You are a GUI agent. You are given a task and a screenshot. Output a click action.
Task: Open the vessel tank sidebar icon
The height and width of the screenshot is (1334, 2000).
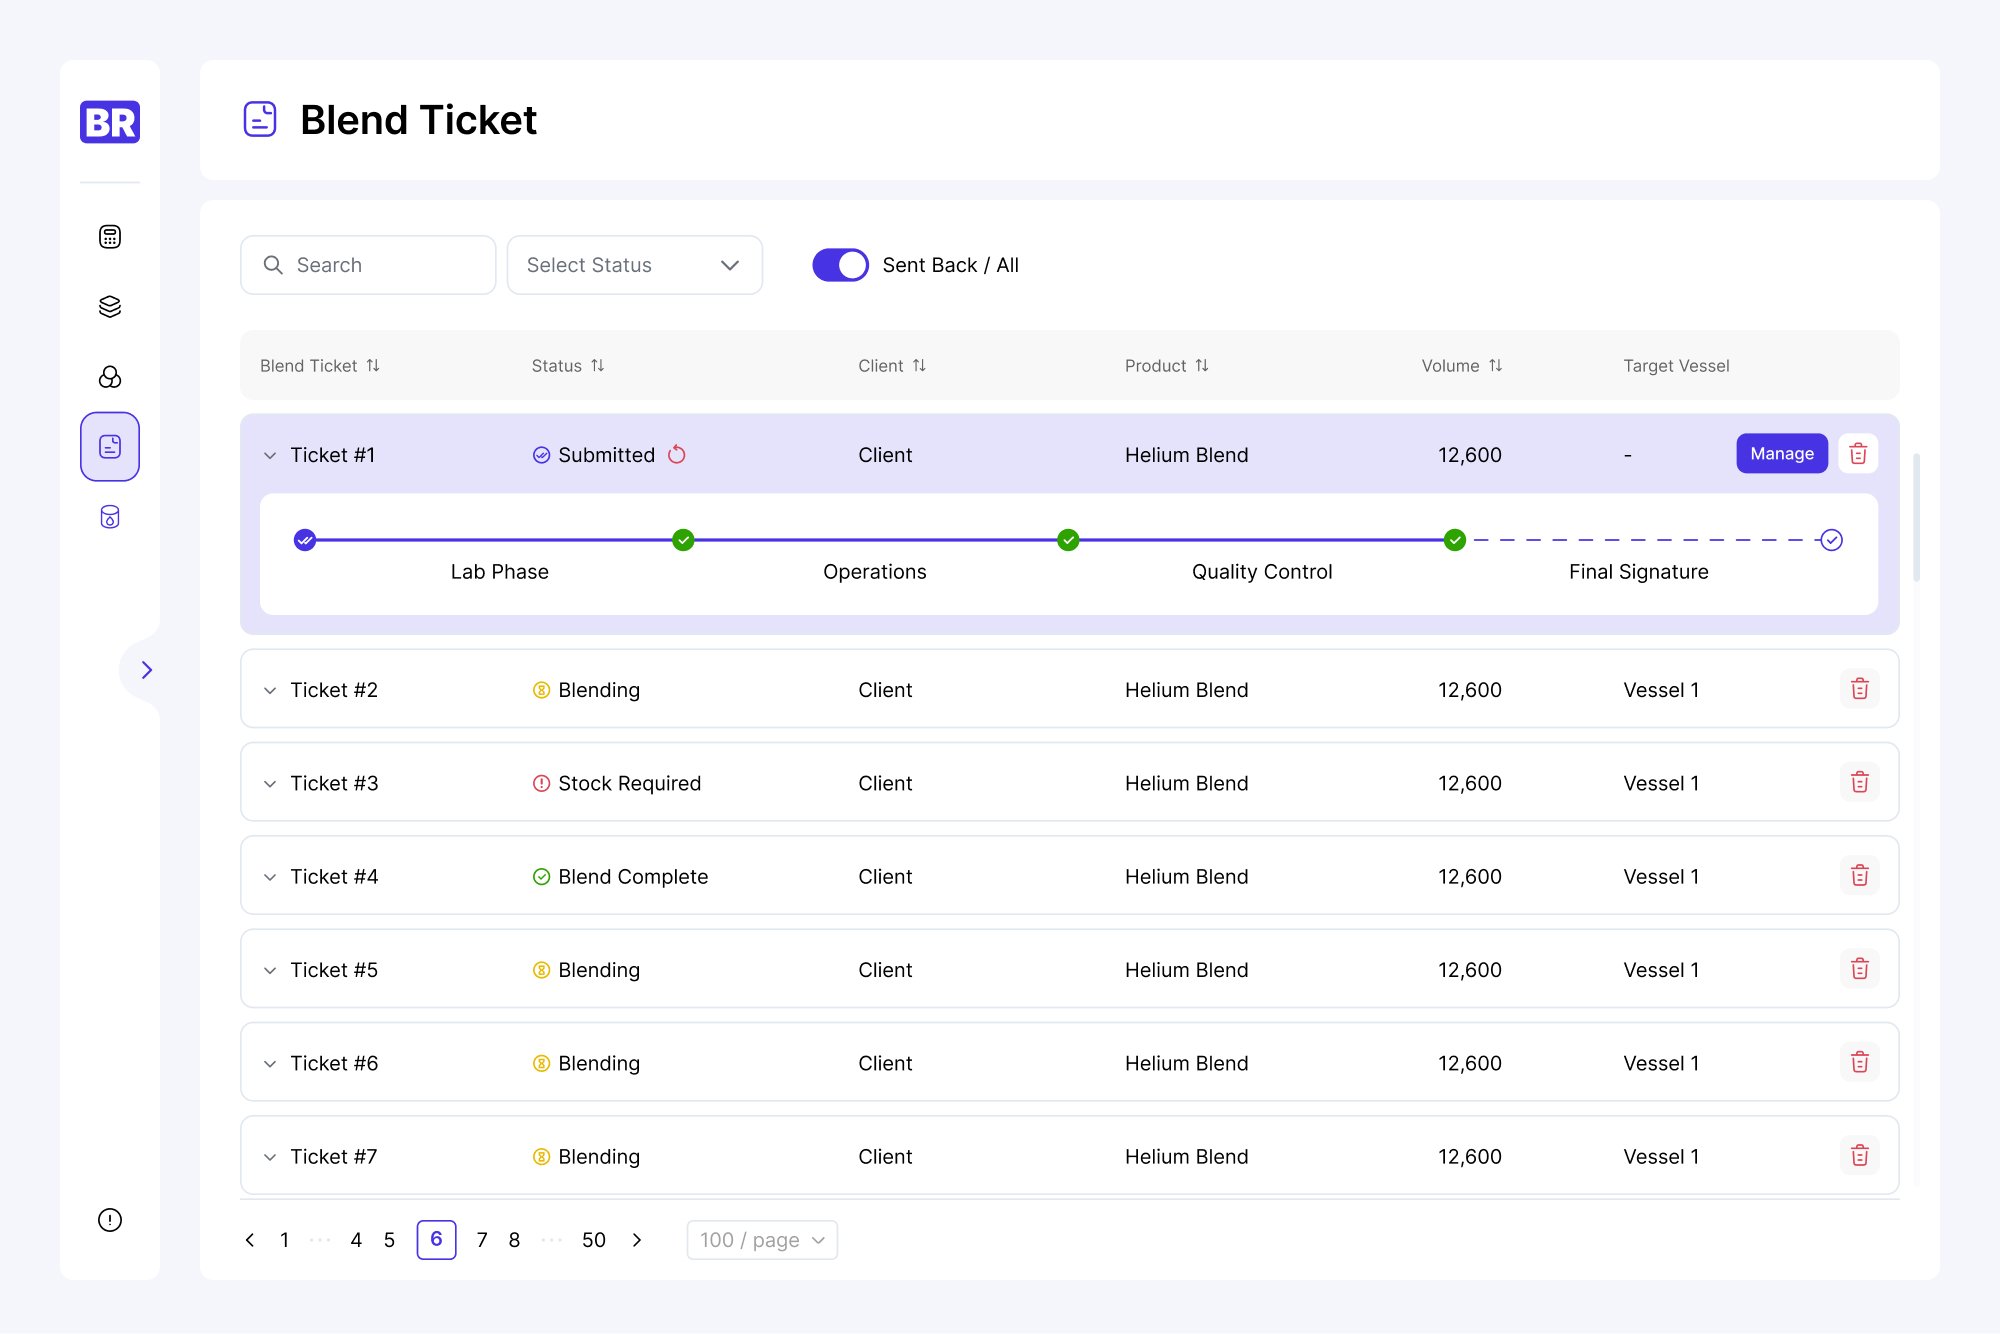point(110,517)
